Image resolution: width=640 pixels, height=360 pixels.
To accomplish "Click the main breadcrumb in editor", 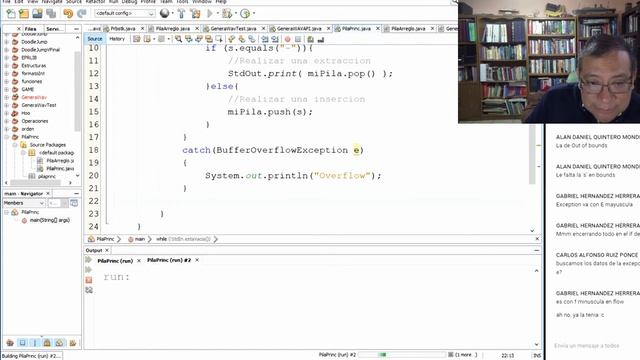I will [140, 239].
